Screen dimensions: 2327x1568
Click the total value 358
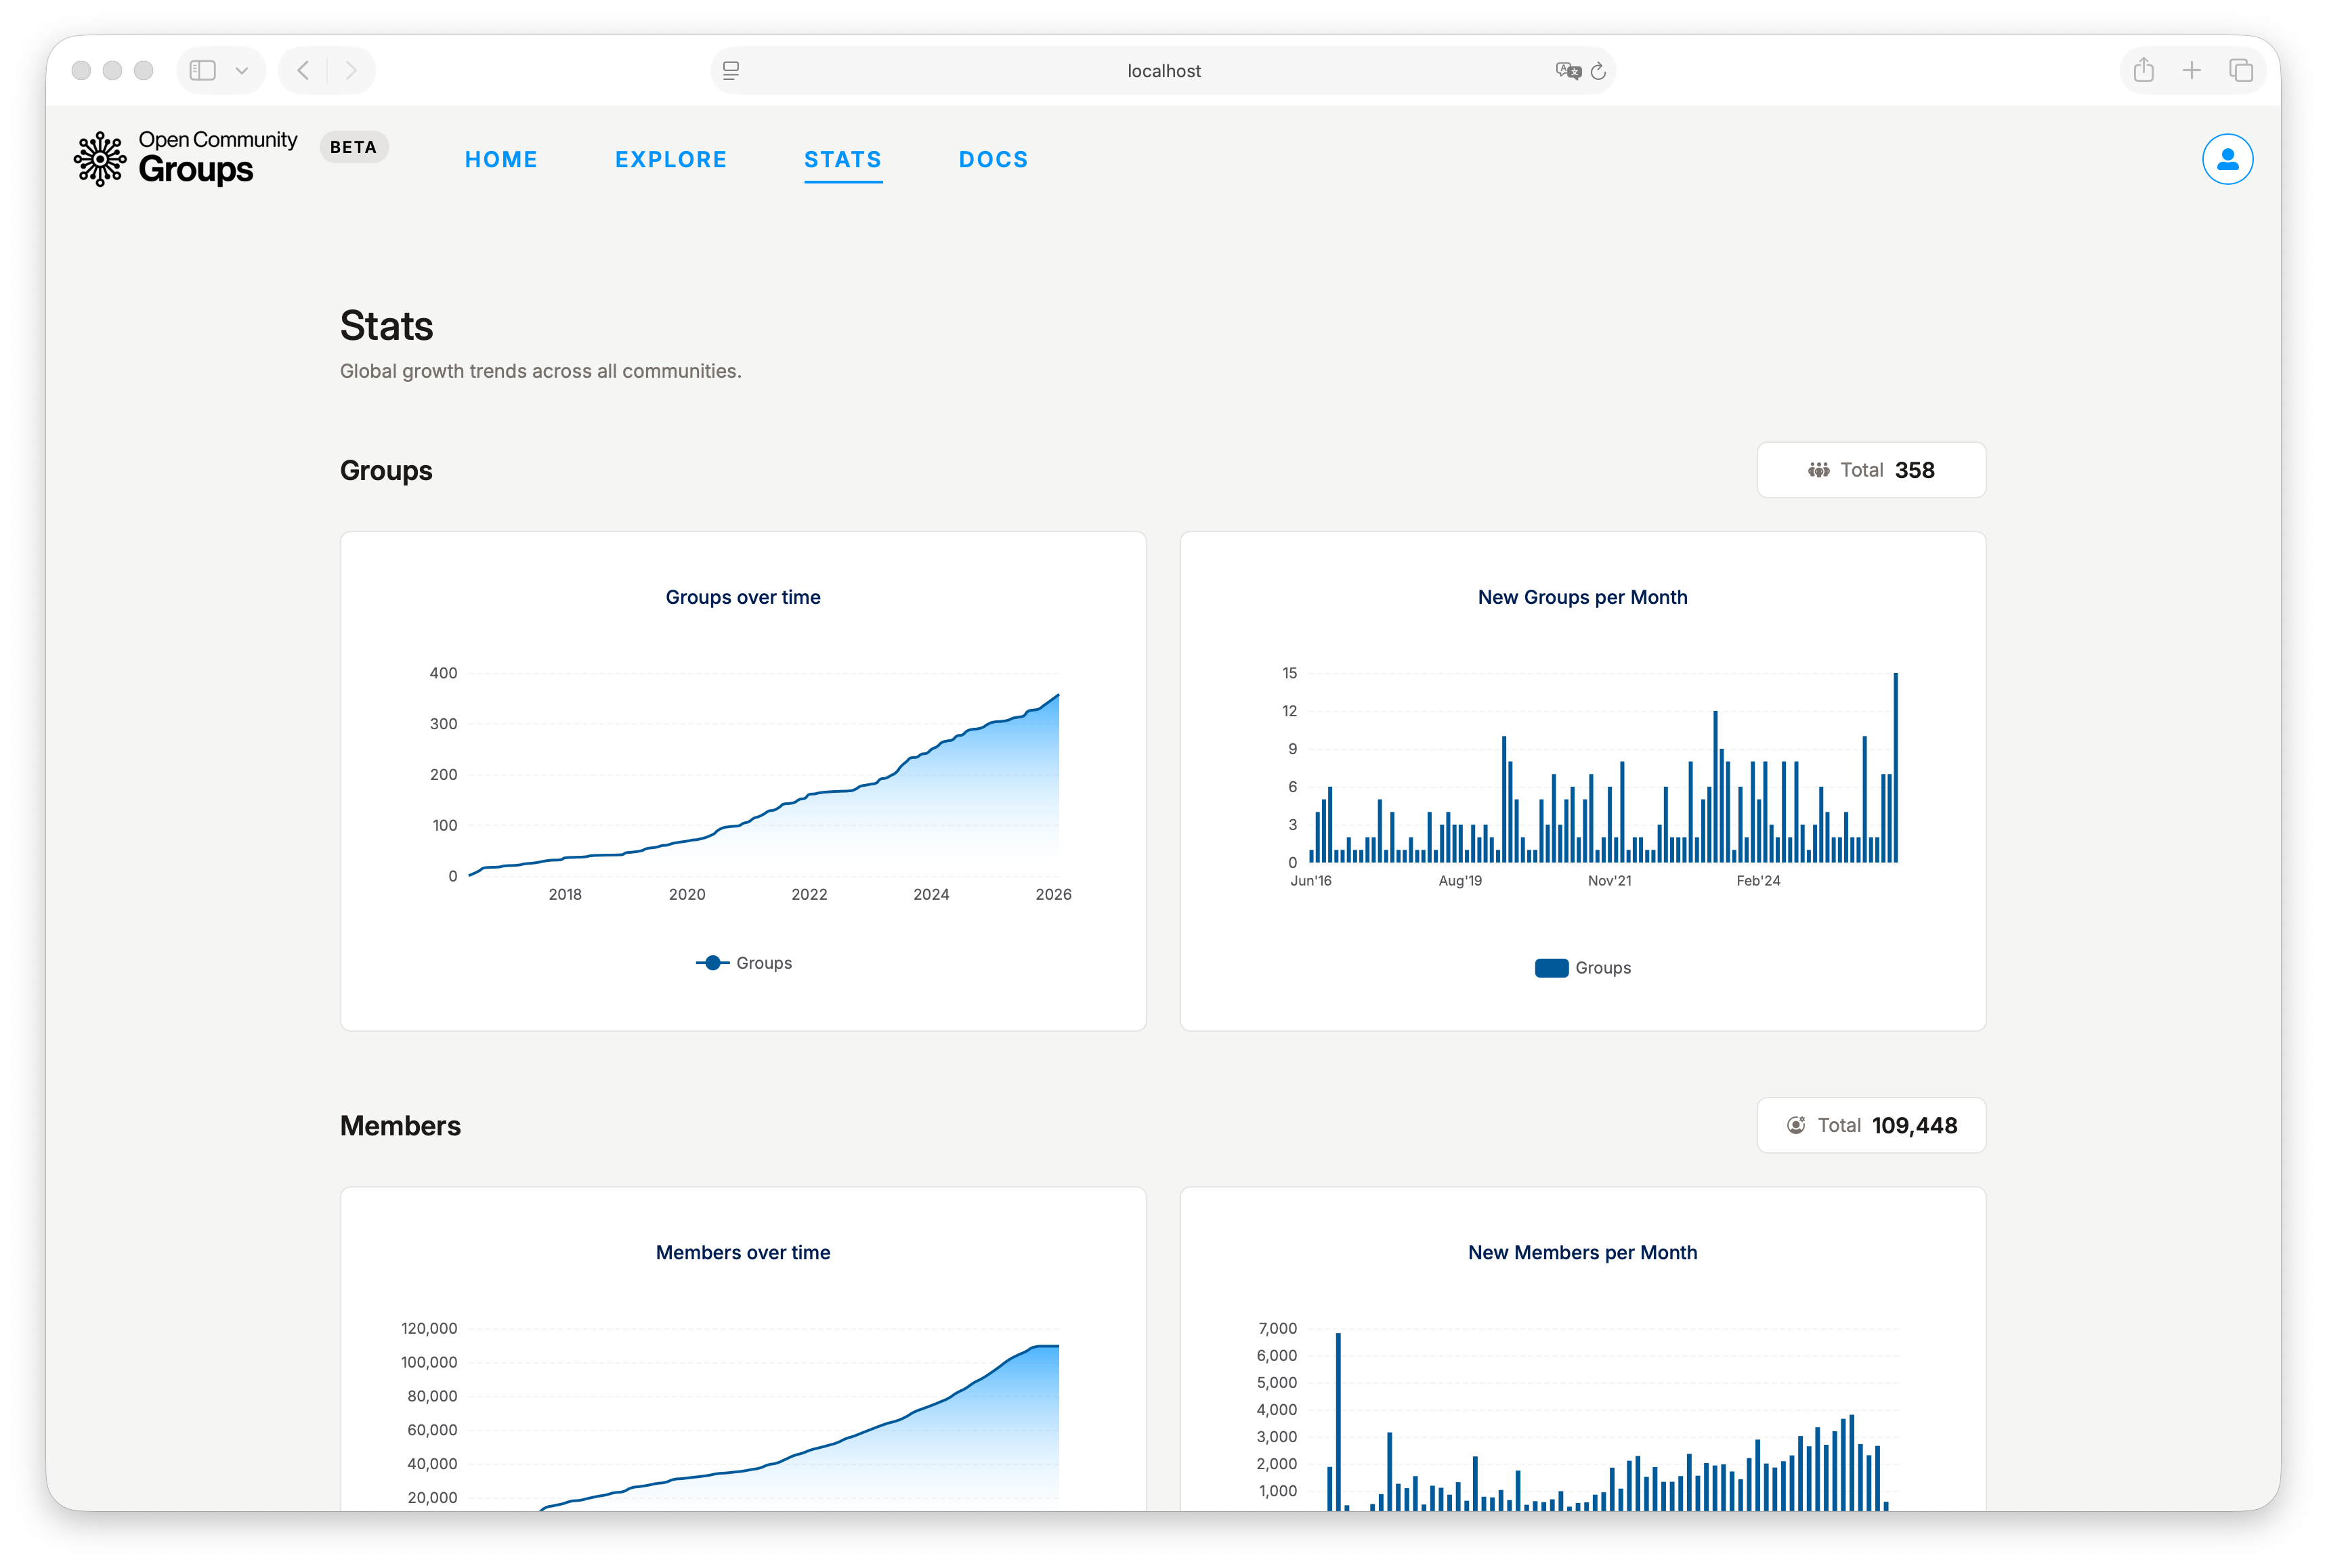[1914, 470]
